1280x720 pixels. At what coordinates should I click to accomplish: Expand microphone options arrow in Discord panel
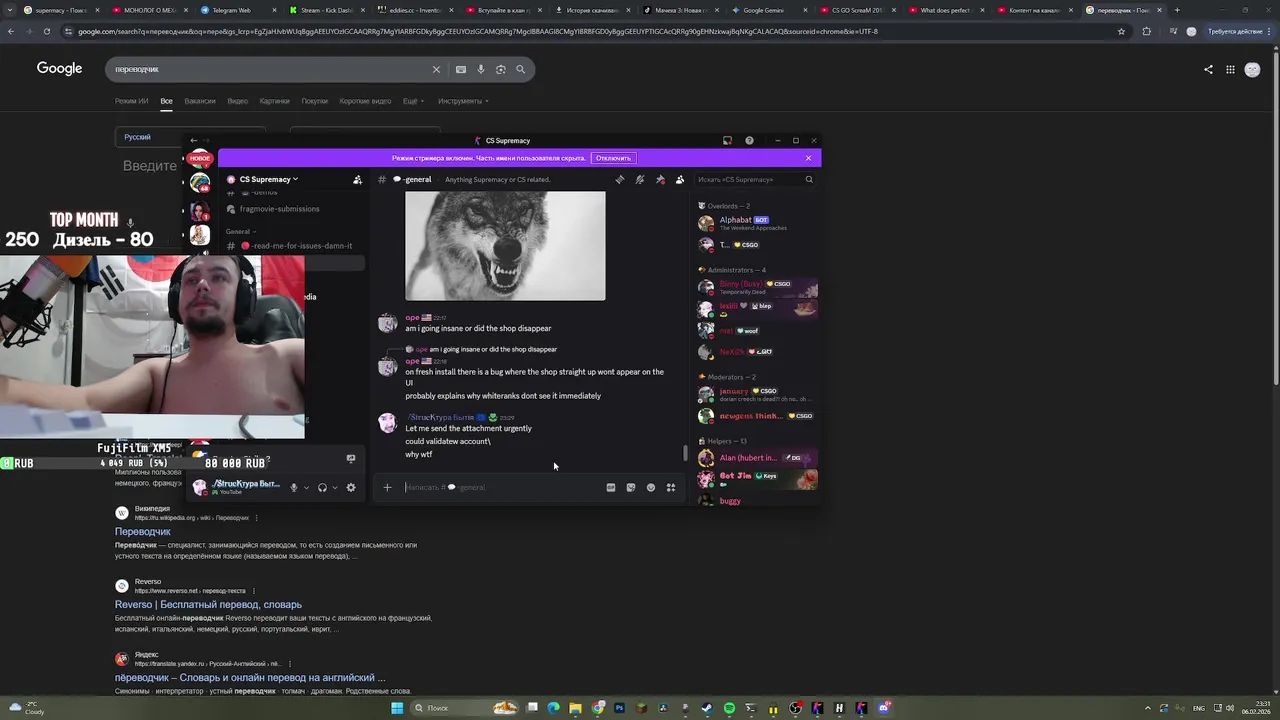306,488
